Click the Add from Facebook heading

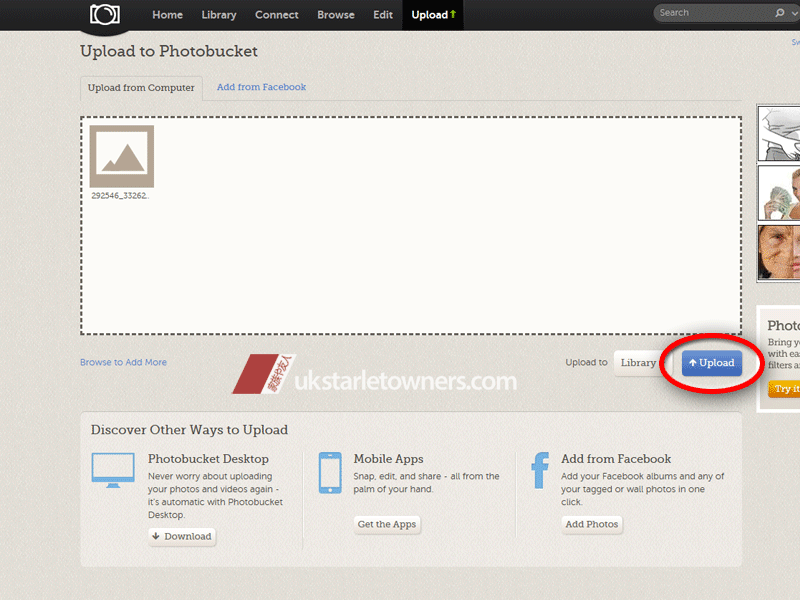(616, 459)
